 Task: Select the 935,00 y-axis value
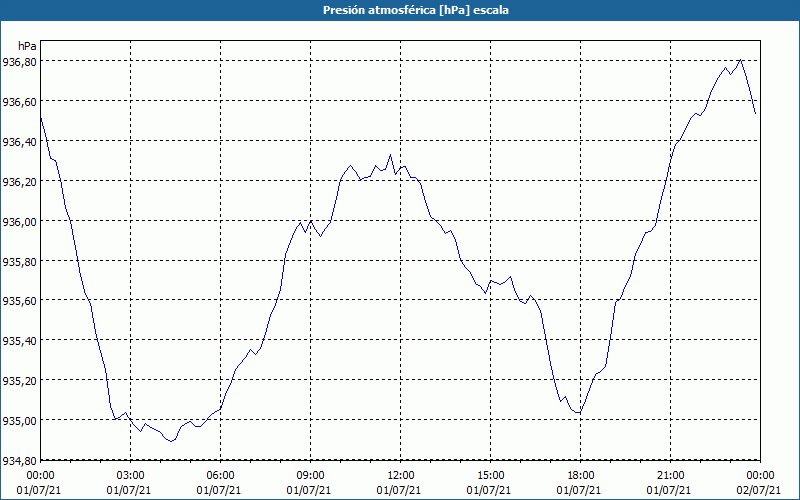(x=19, y=420)
